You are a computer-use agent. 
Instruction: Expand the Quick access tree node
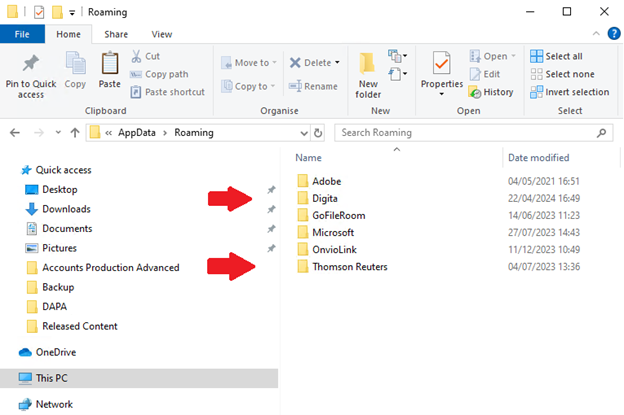tap(10, 170)
